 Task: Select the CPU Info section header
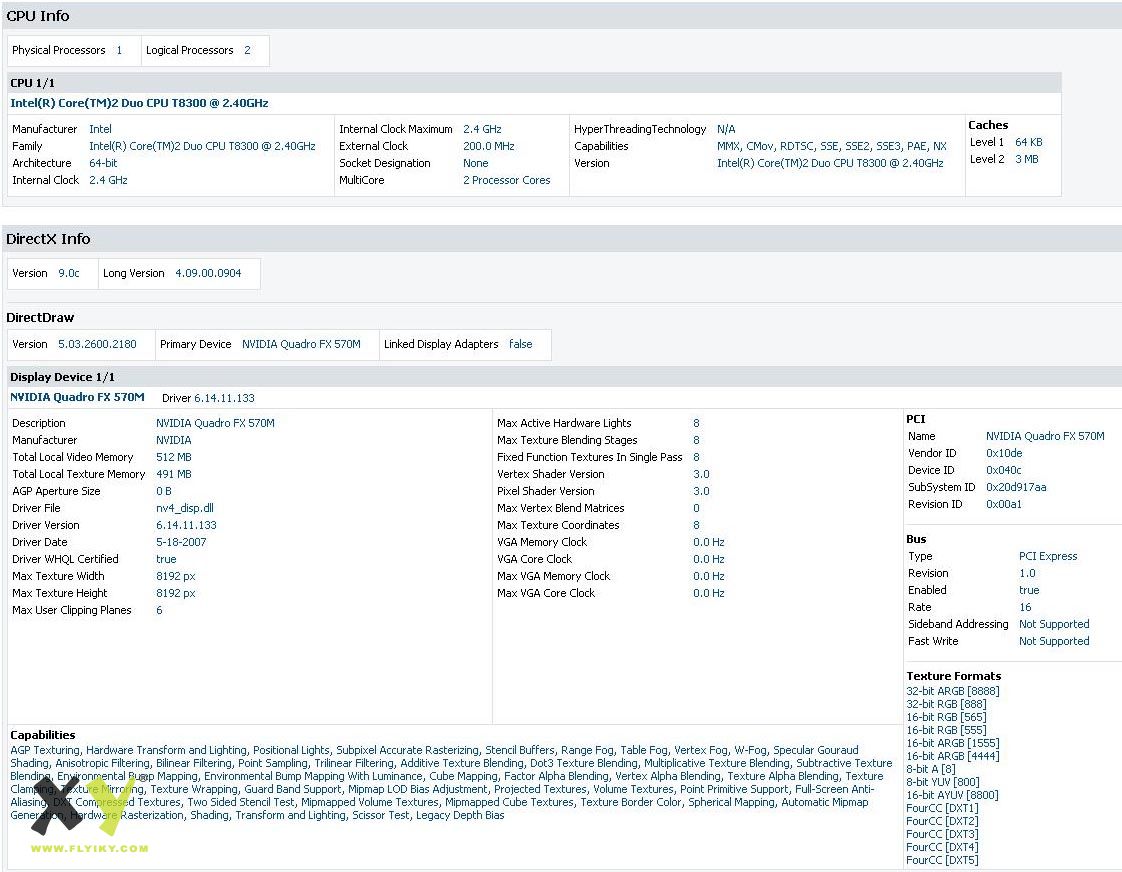tap(38, 16)
